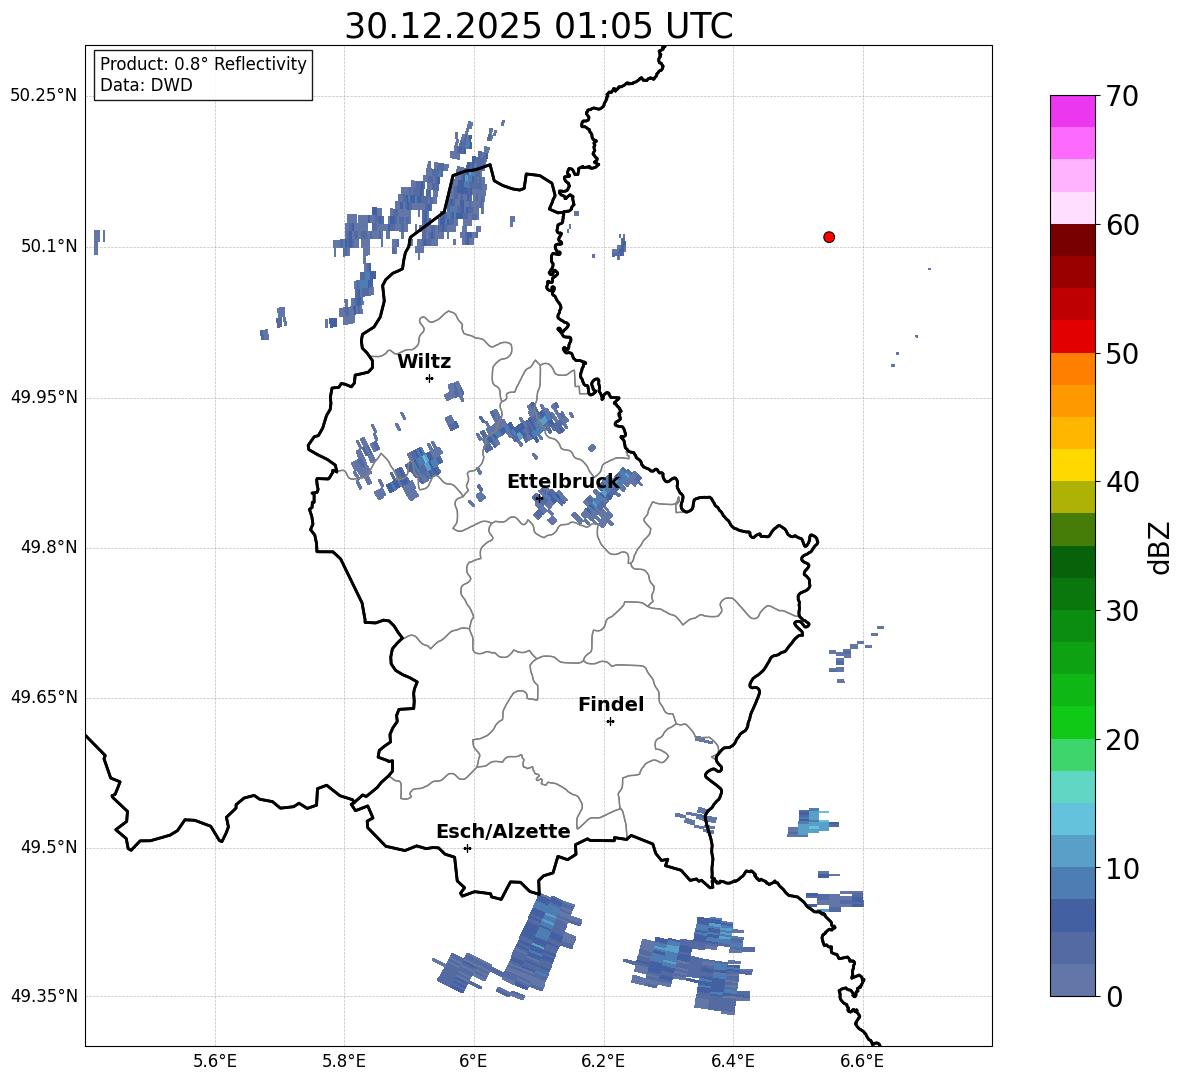
Task: Click the Data: DWD text
Action: [146, 85]
